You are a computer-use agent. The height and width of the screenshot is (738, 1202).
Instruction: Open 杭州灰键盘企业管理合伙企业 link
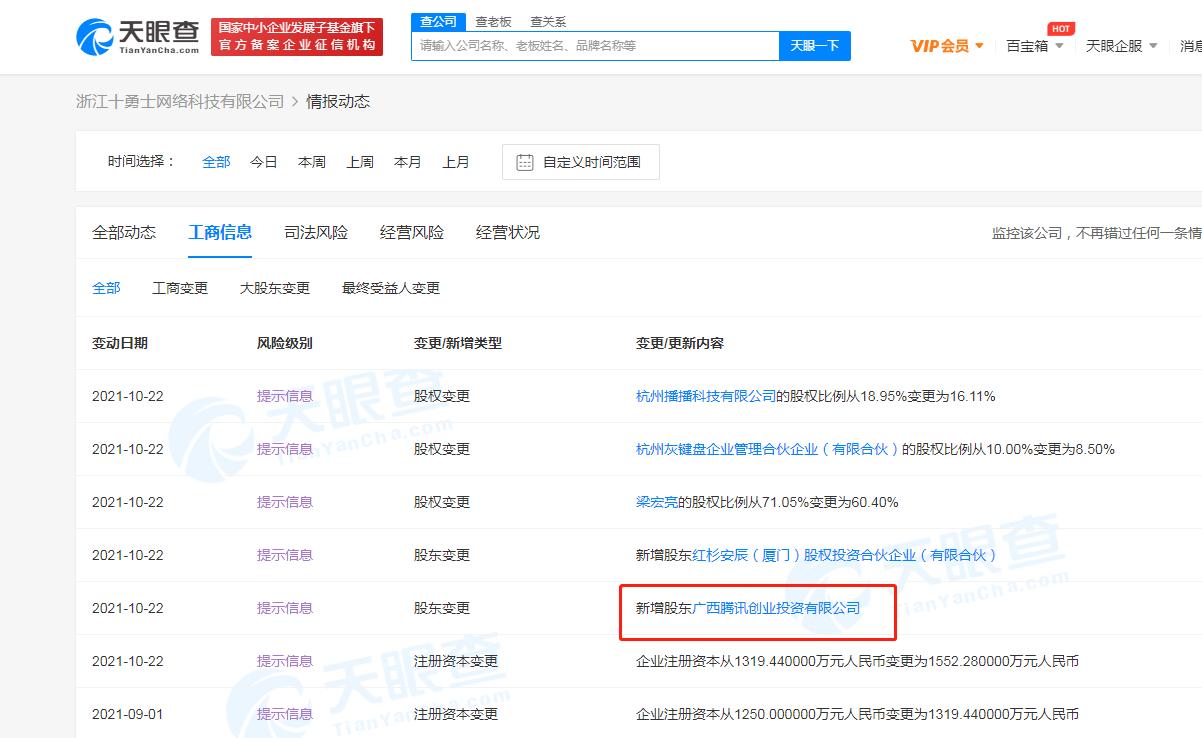point(768,449)
